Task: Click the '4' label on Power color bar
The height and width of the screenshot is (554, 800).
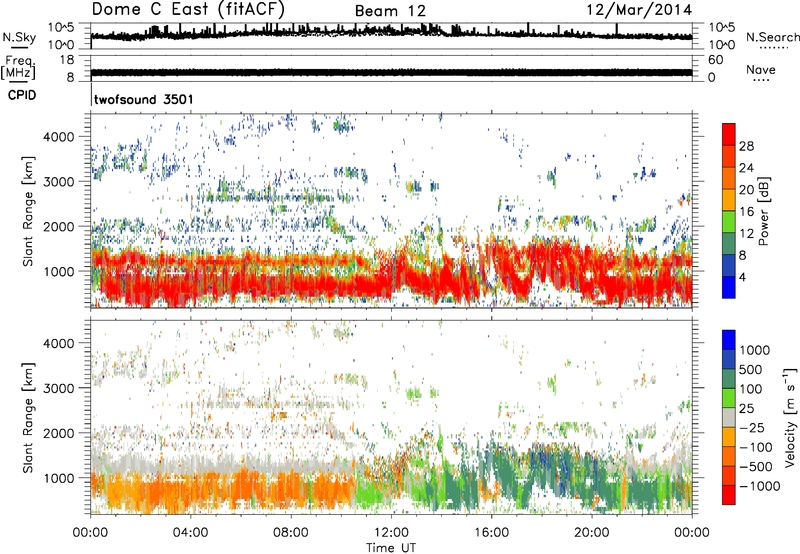Action: click(743, 277)
